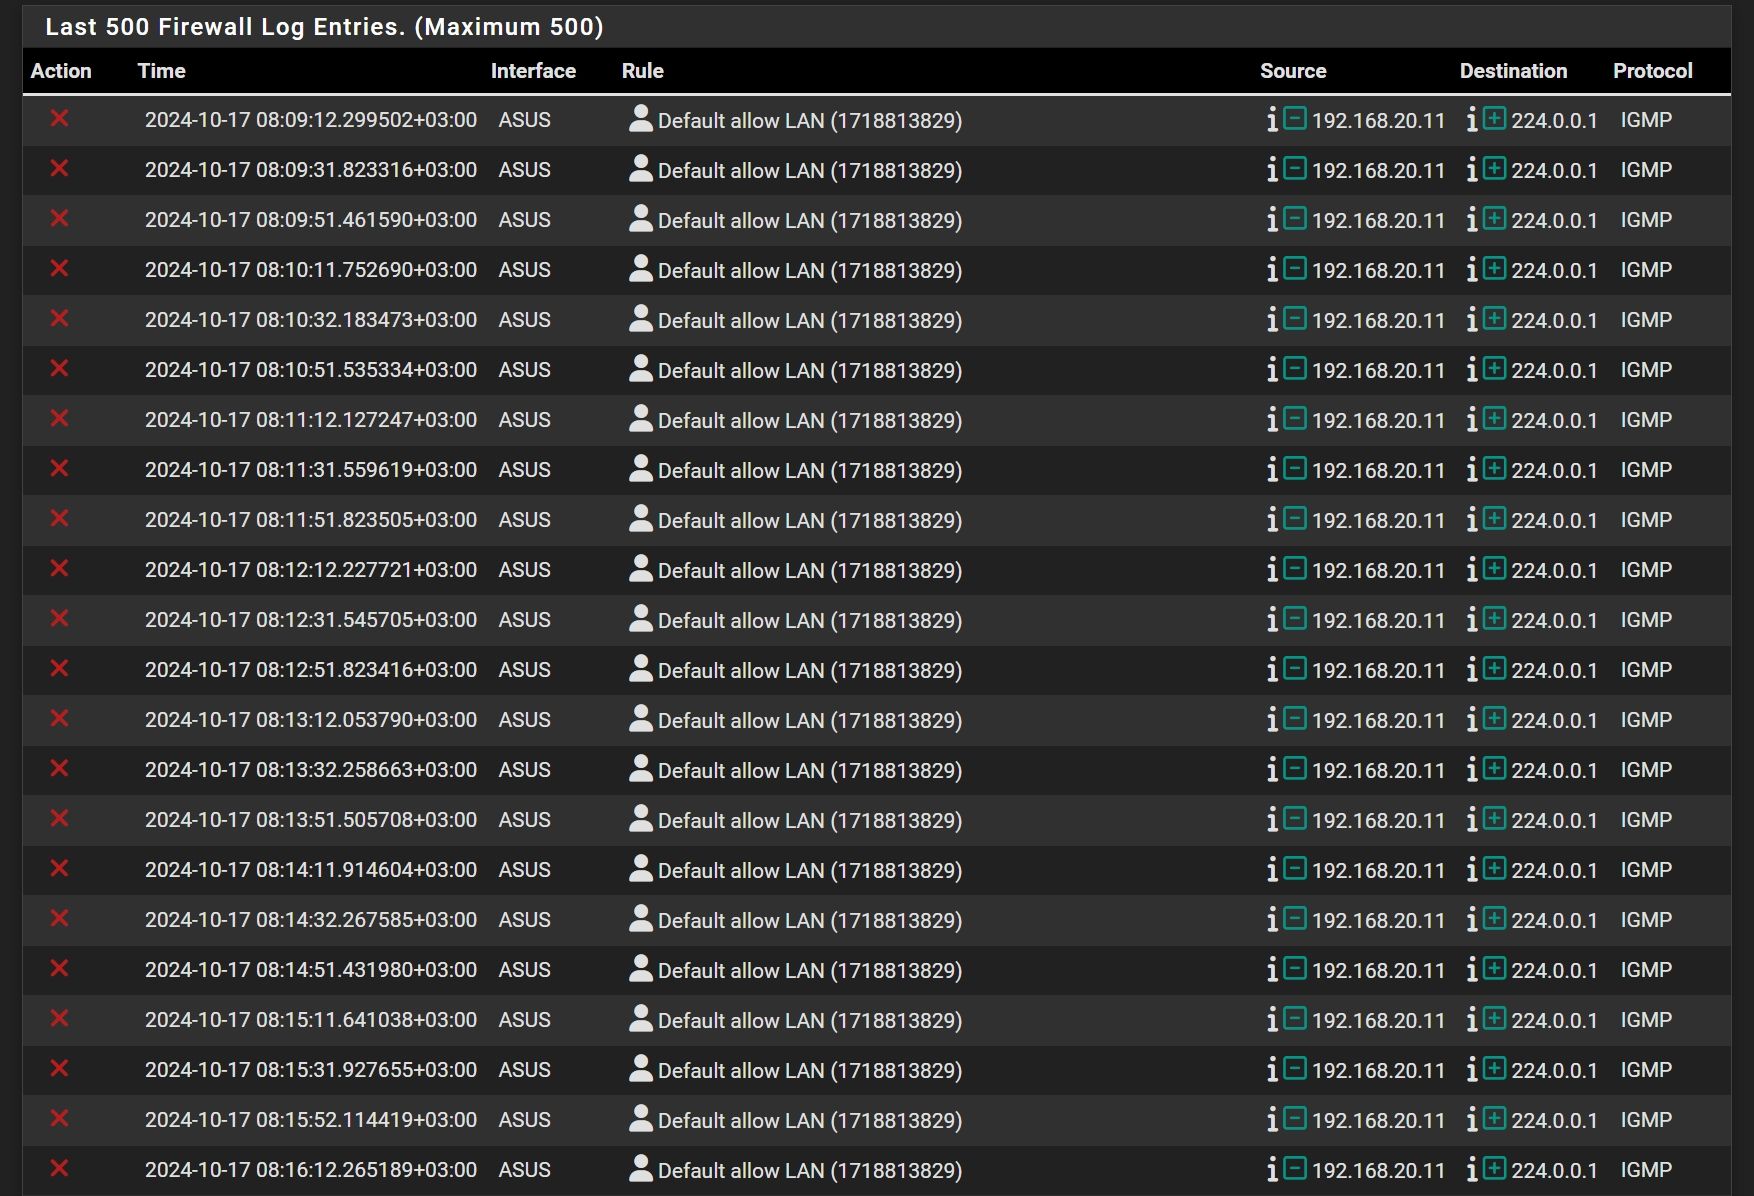Click the Interface column header

click(533, 71)
